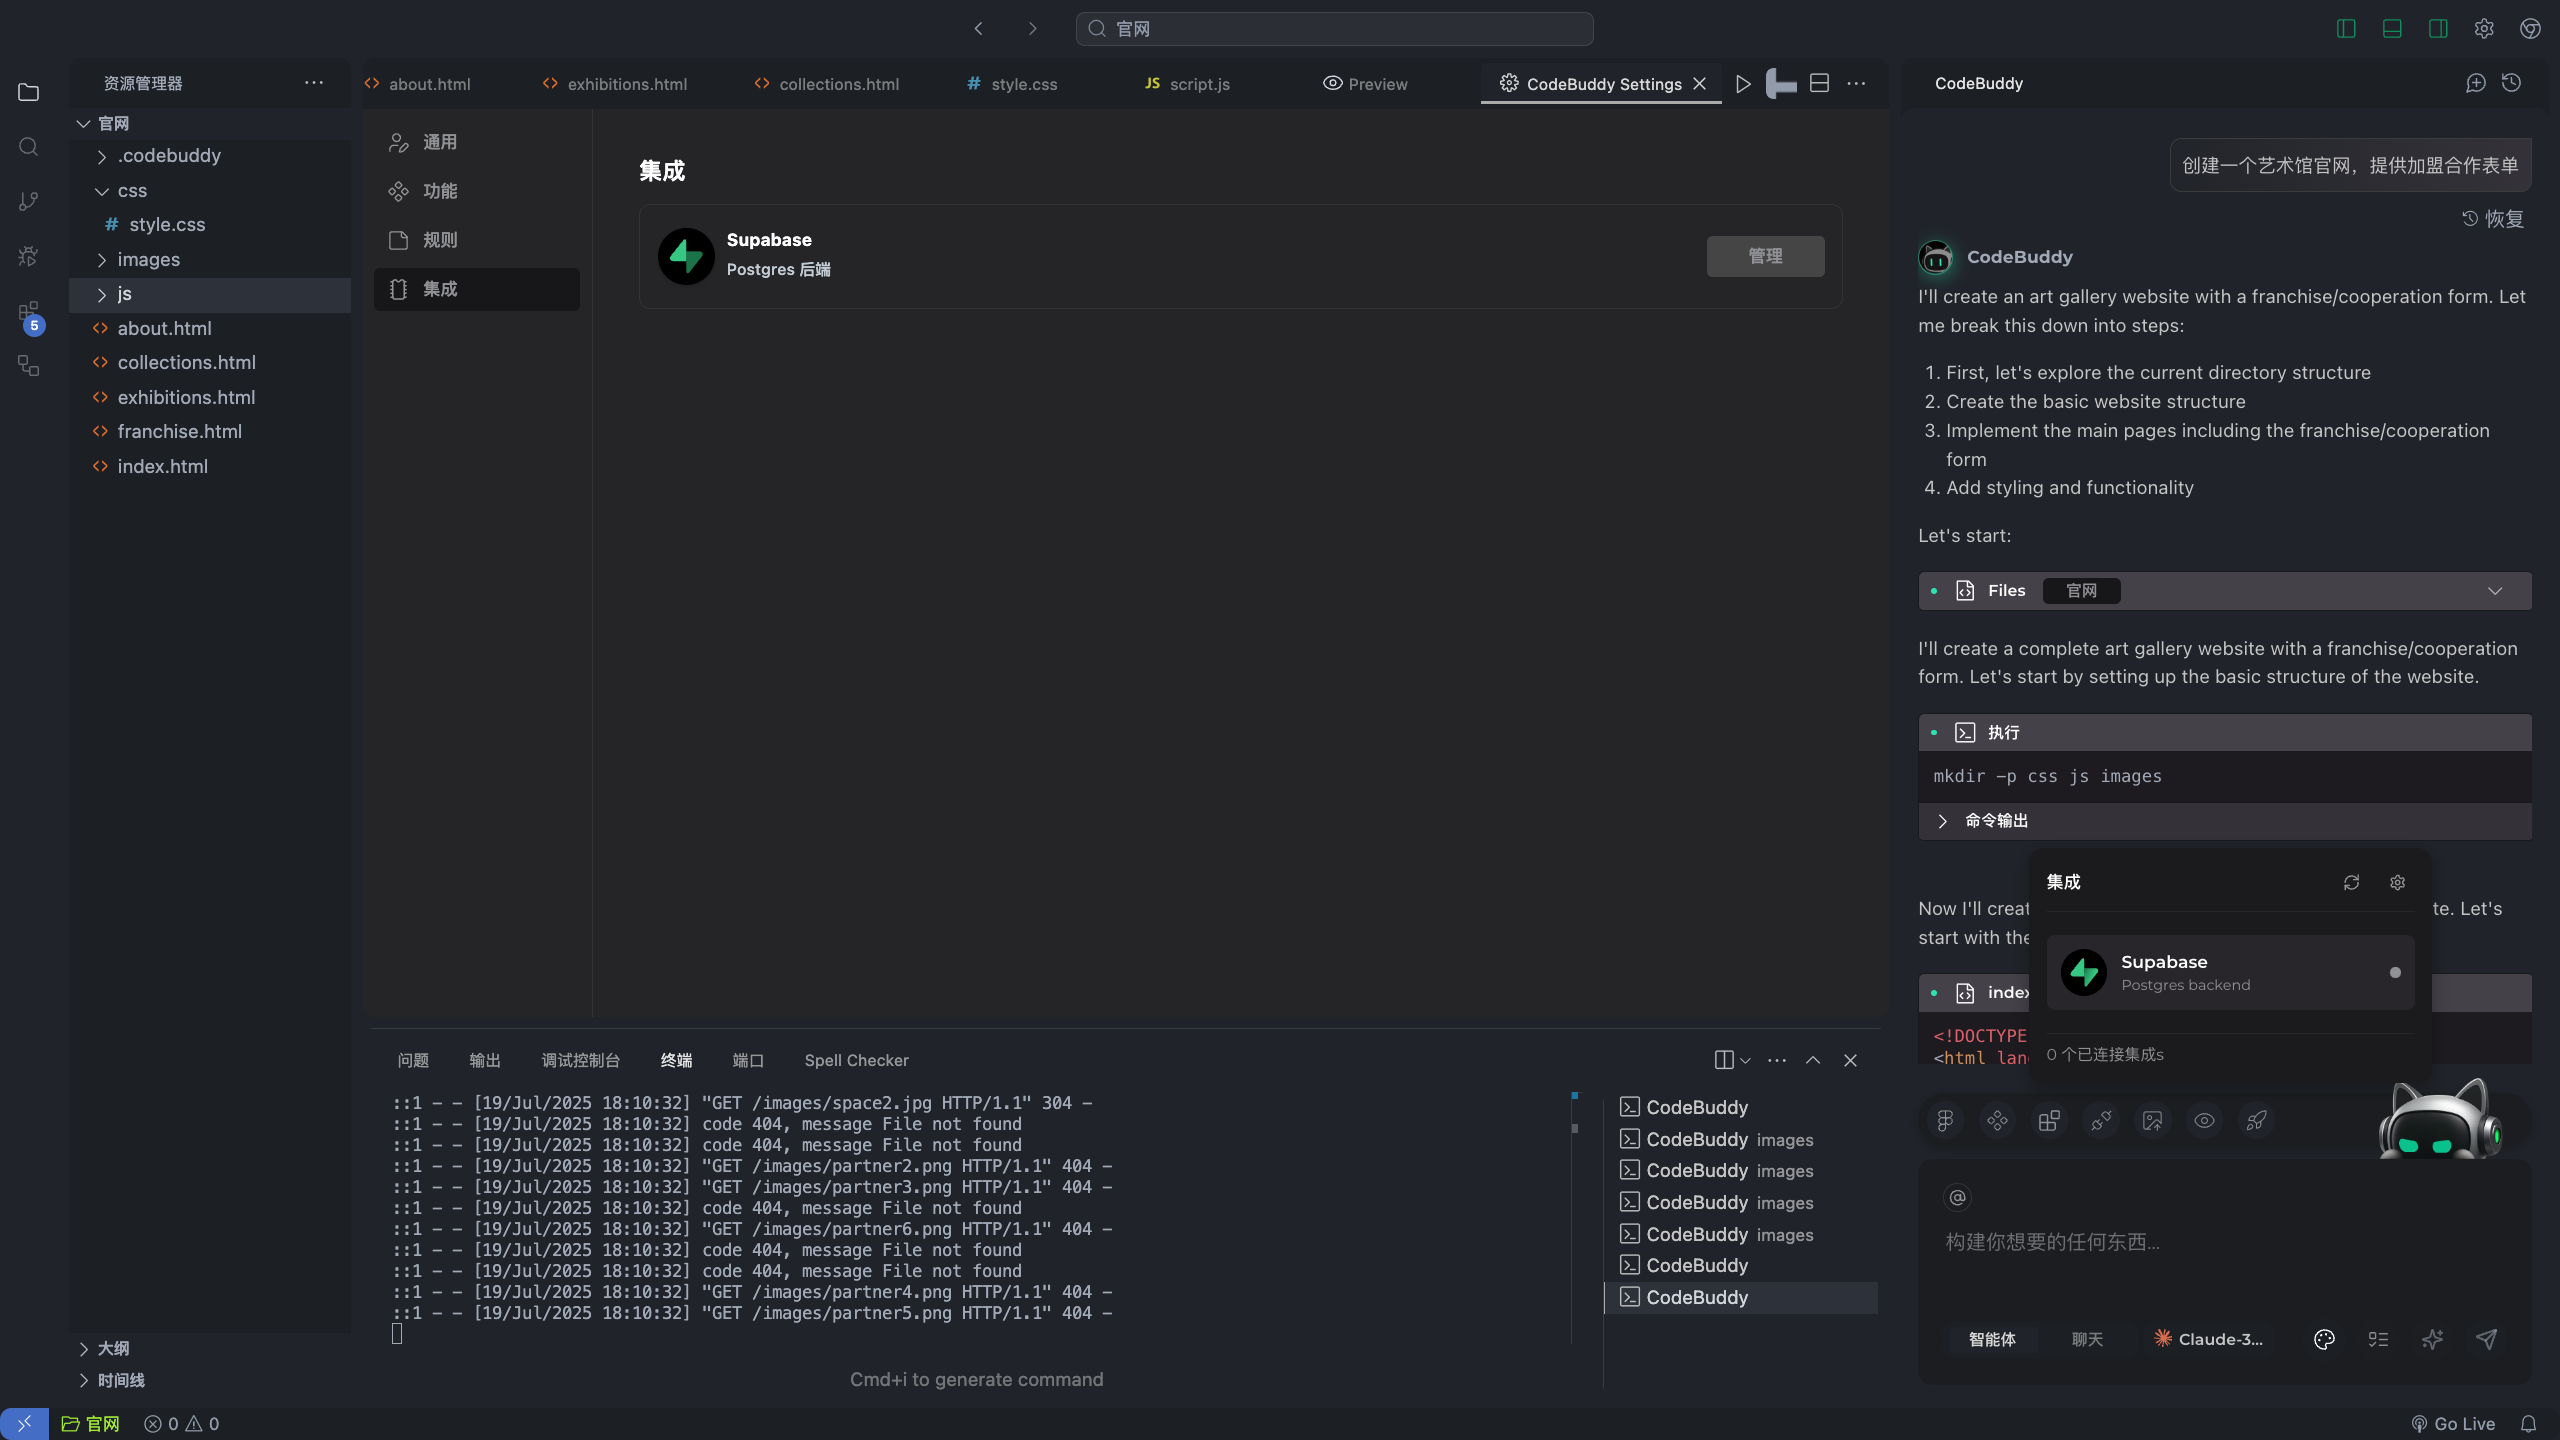Viewport: 2560px width, 1440px height.
Task: Expand the images folder
Action: click(x=101, y=260)
